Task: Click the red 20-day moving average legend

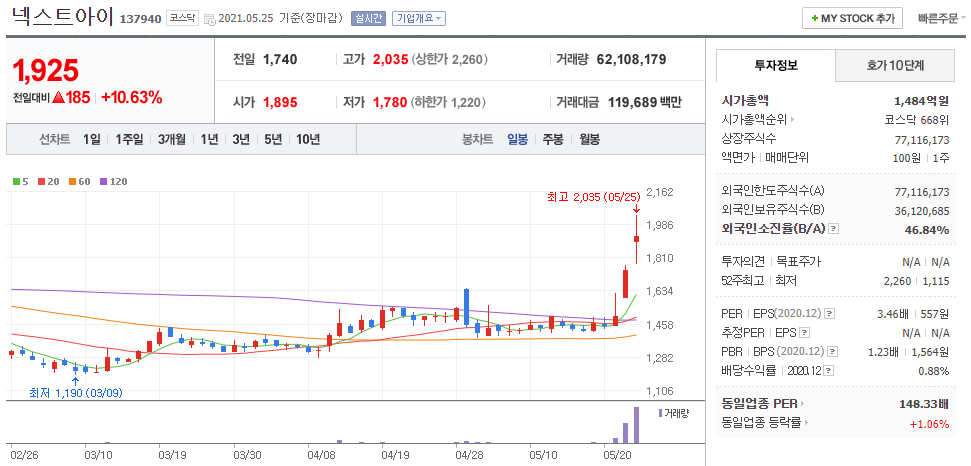Action: point(48,181)
